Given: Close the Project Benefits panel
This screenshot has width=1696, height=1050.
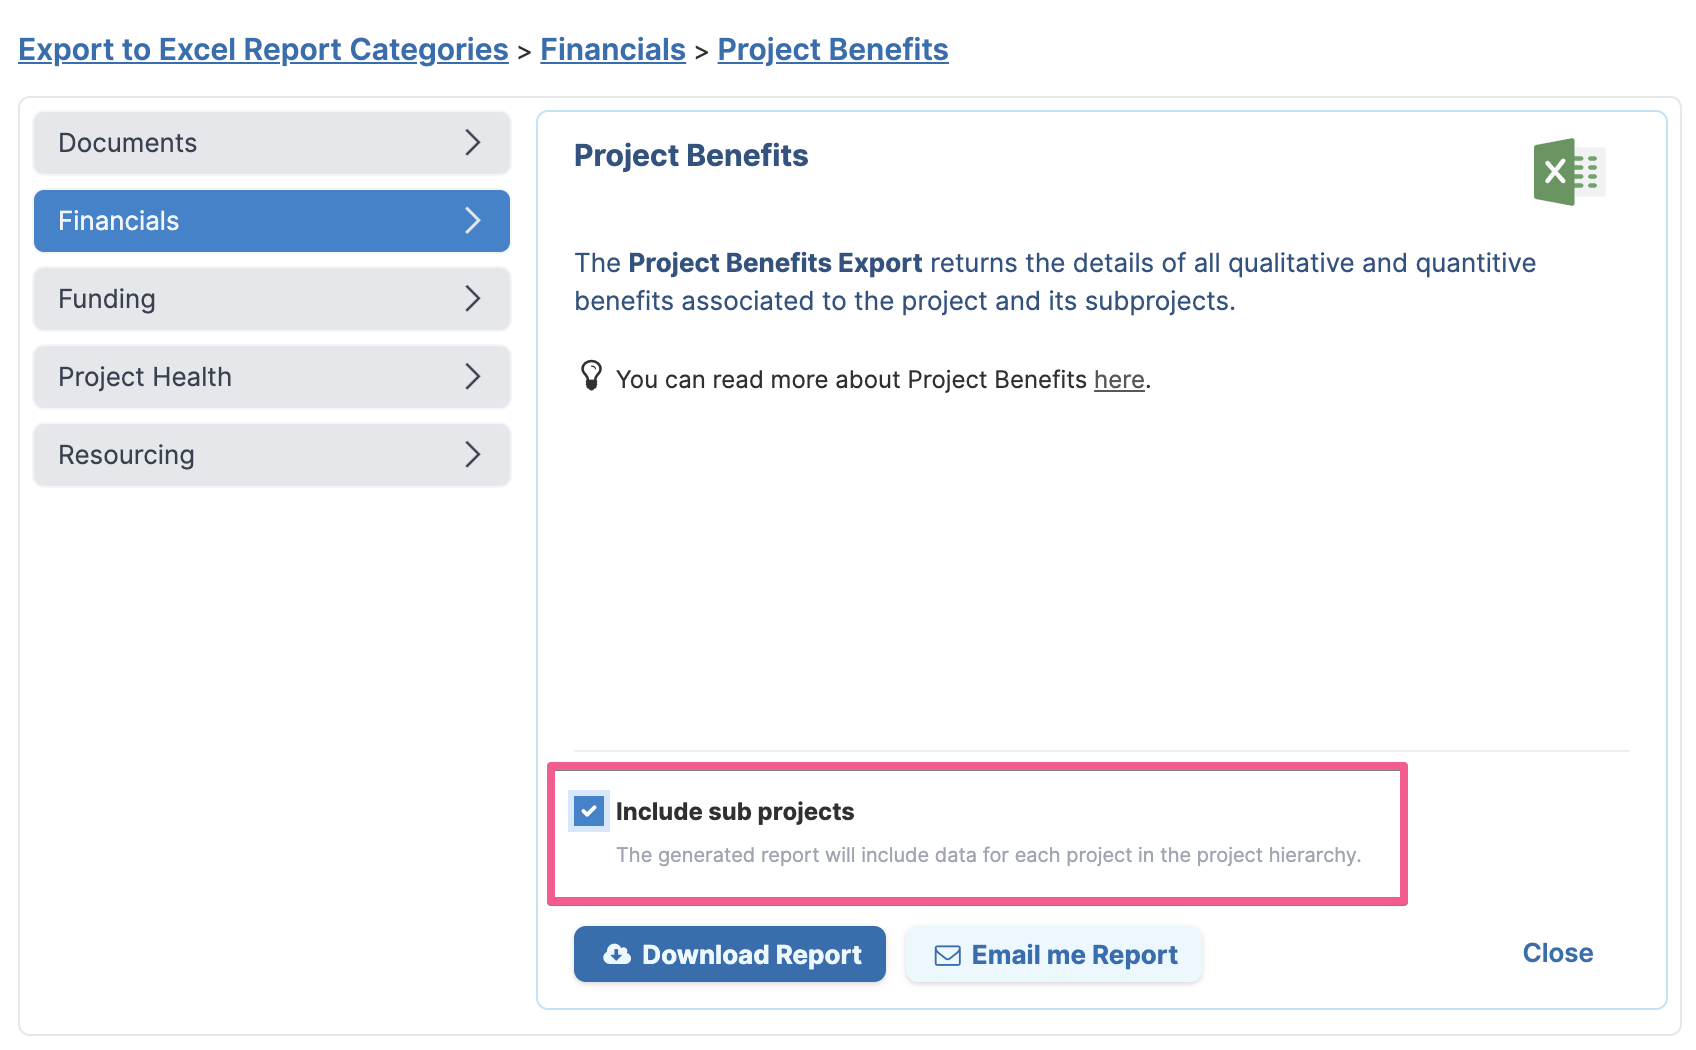Looking at the screenshot, I should (1557, 953).
